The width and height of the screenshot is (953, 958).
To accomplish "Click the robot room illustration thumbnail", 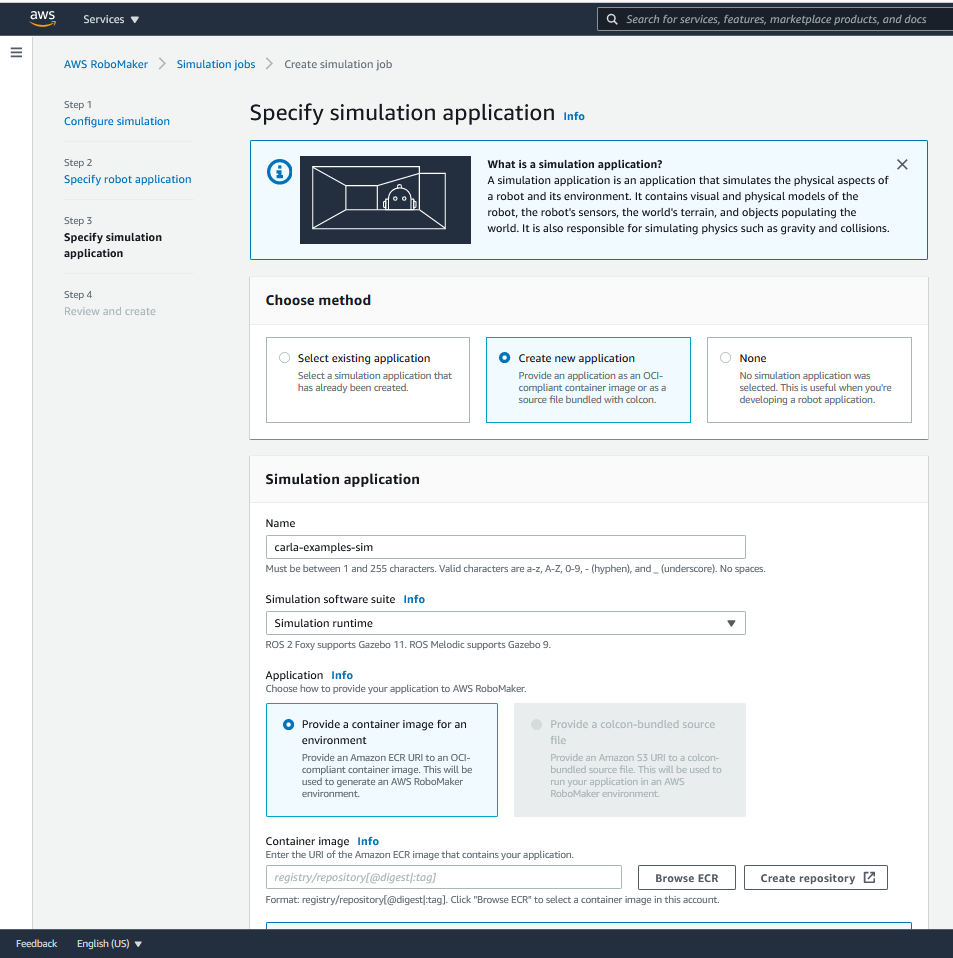I will [x=385, y=200].
